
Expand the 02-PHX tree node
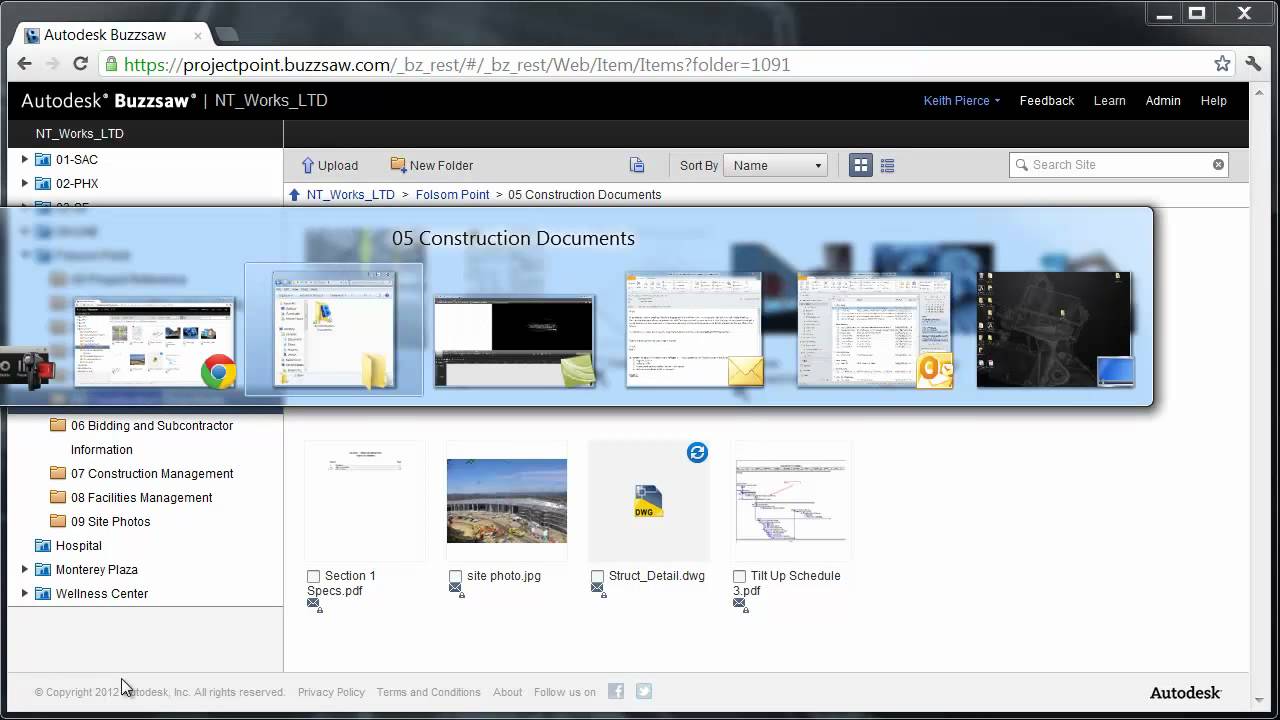coord(25,183)
